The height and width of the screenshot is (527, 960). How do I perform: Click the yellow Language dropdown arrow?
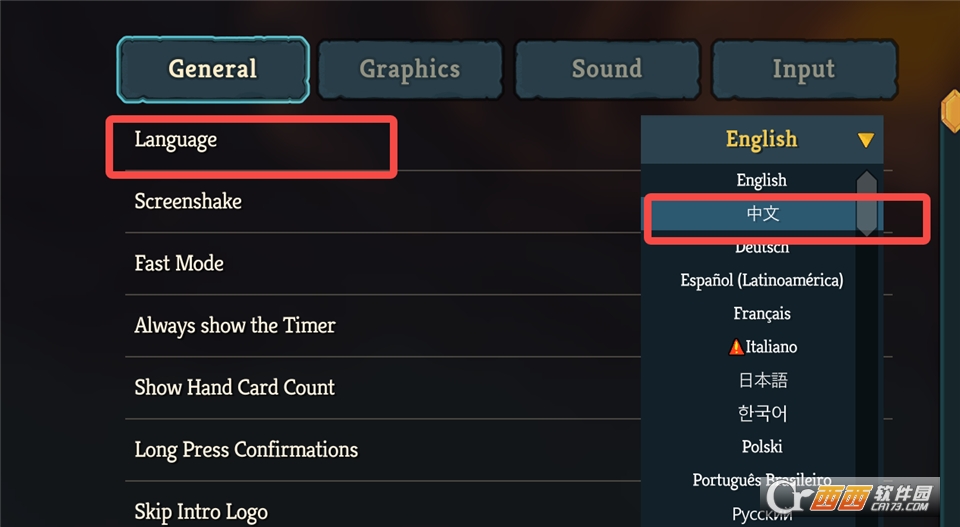[866, 141]
